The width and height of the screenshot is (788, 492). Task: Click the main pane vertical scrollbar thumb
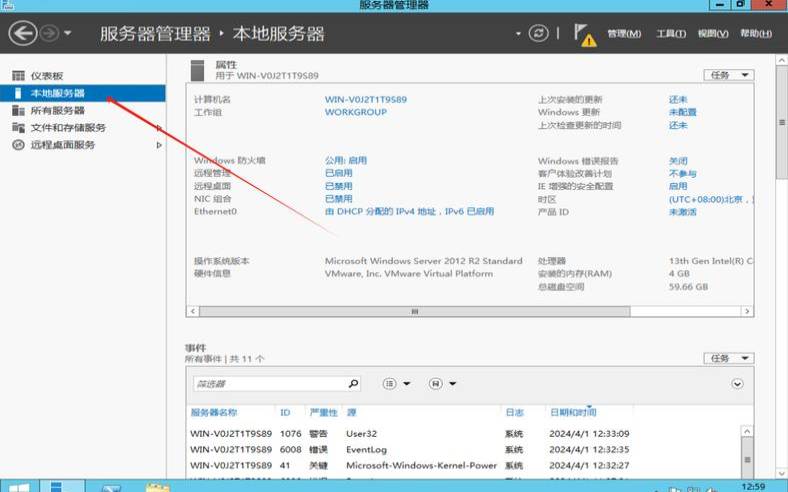781,122
